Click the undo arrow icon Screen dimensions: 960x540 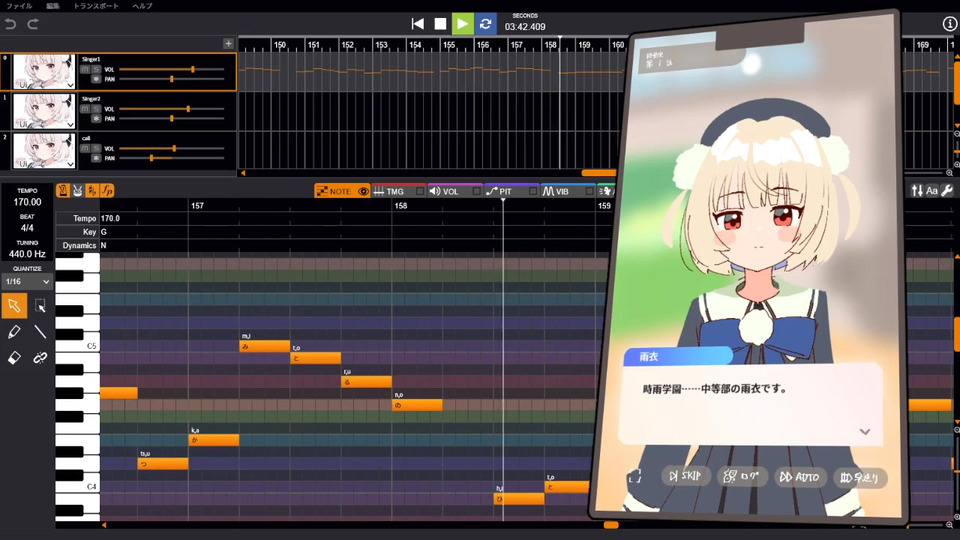tap(10, 24)
